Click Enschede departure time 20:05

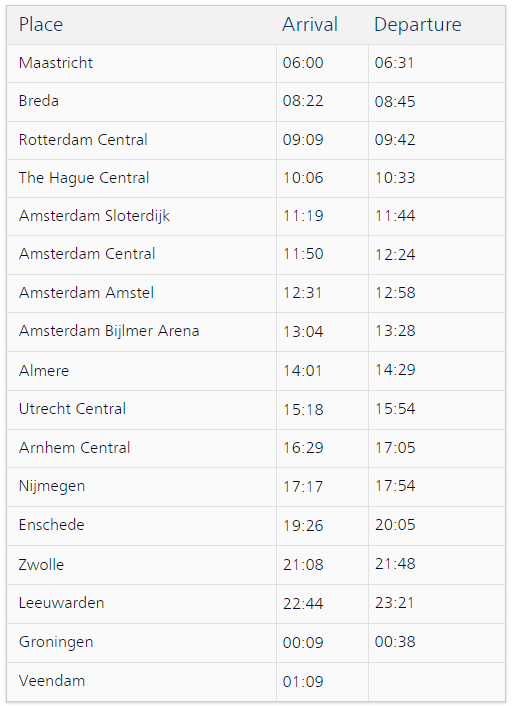tap(395, 525)
